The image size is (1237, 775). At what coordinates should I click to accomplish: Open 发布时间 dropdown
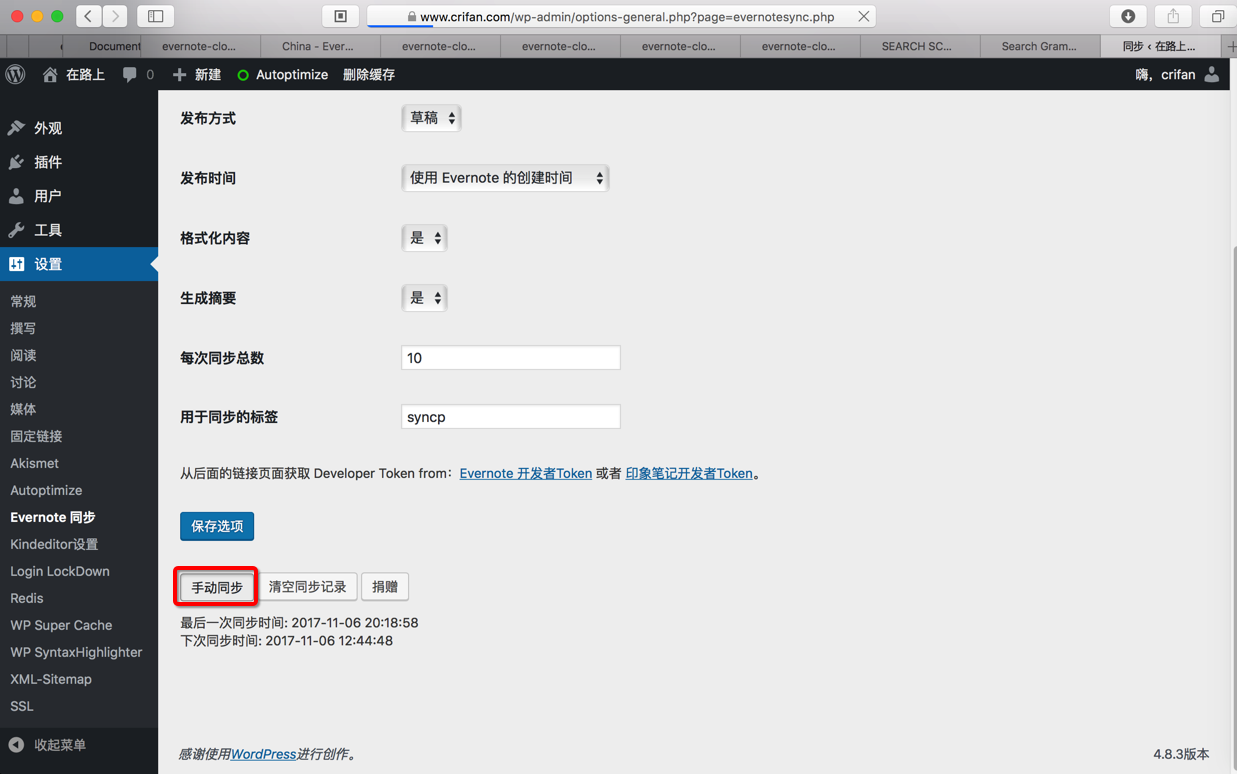pyautogui.click(x=505, y=178)
